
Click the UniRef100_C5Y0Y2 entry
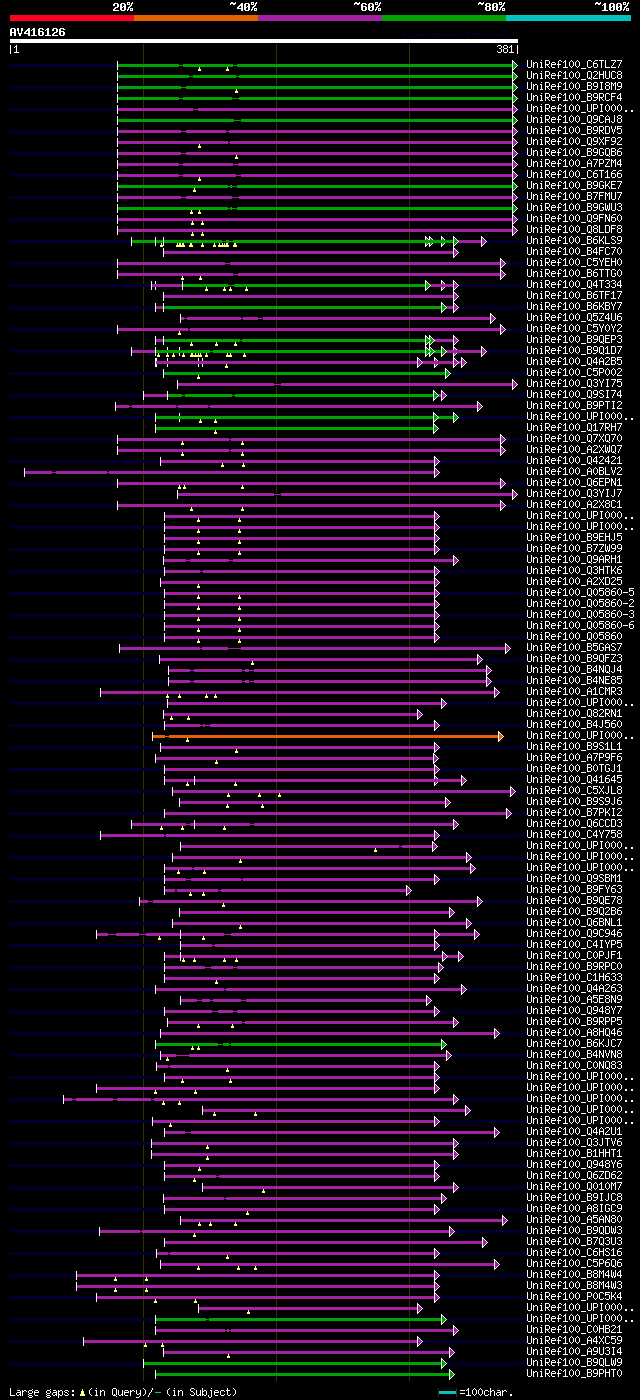click(x=576, y=329)
